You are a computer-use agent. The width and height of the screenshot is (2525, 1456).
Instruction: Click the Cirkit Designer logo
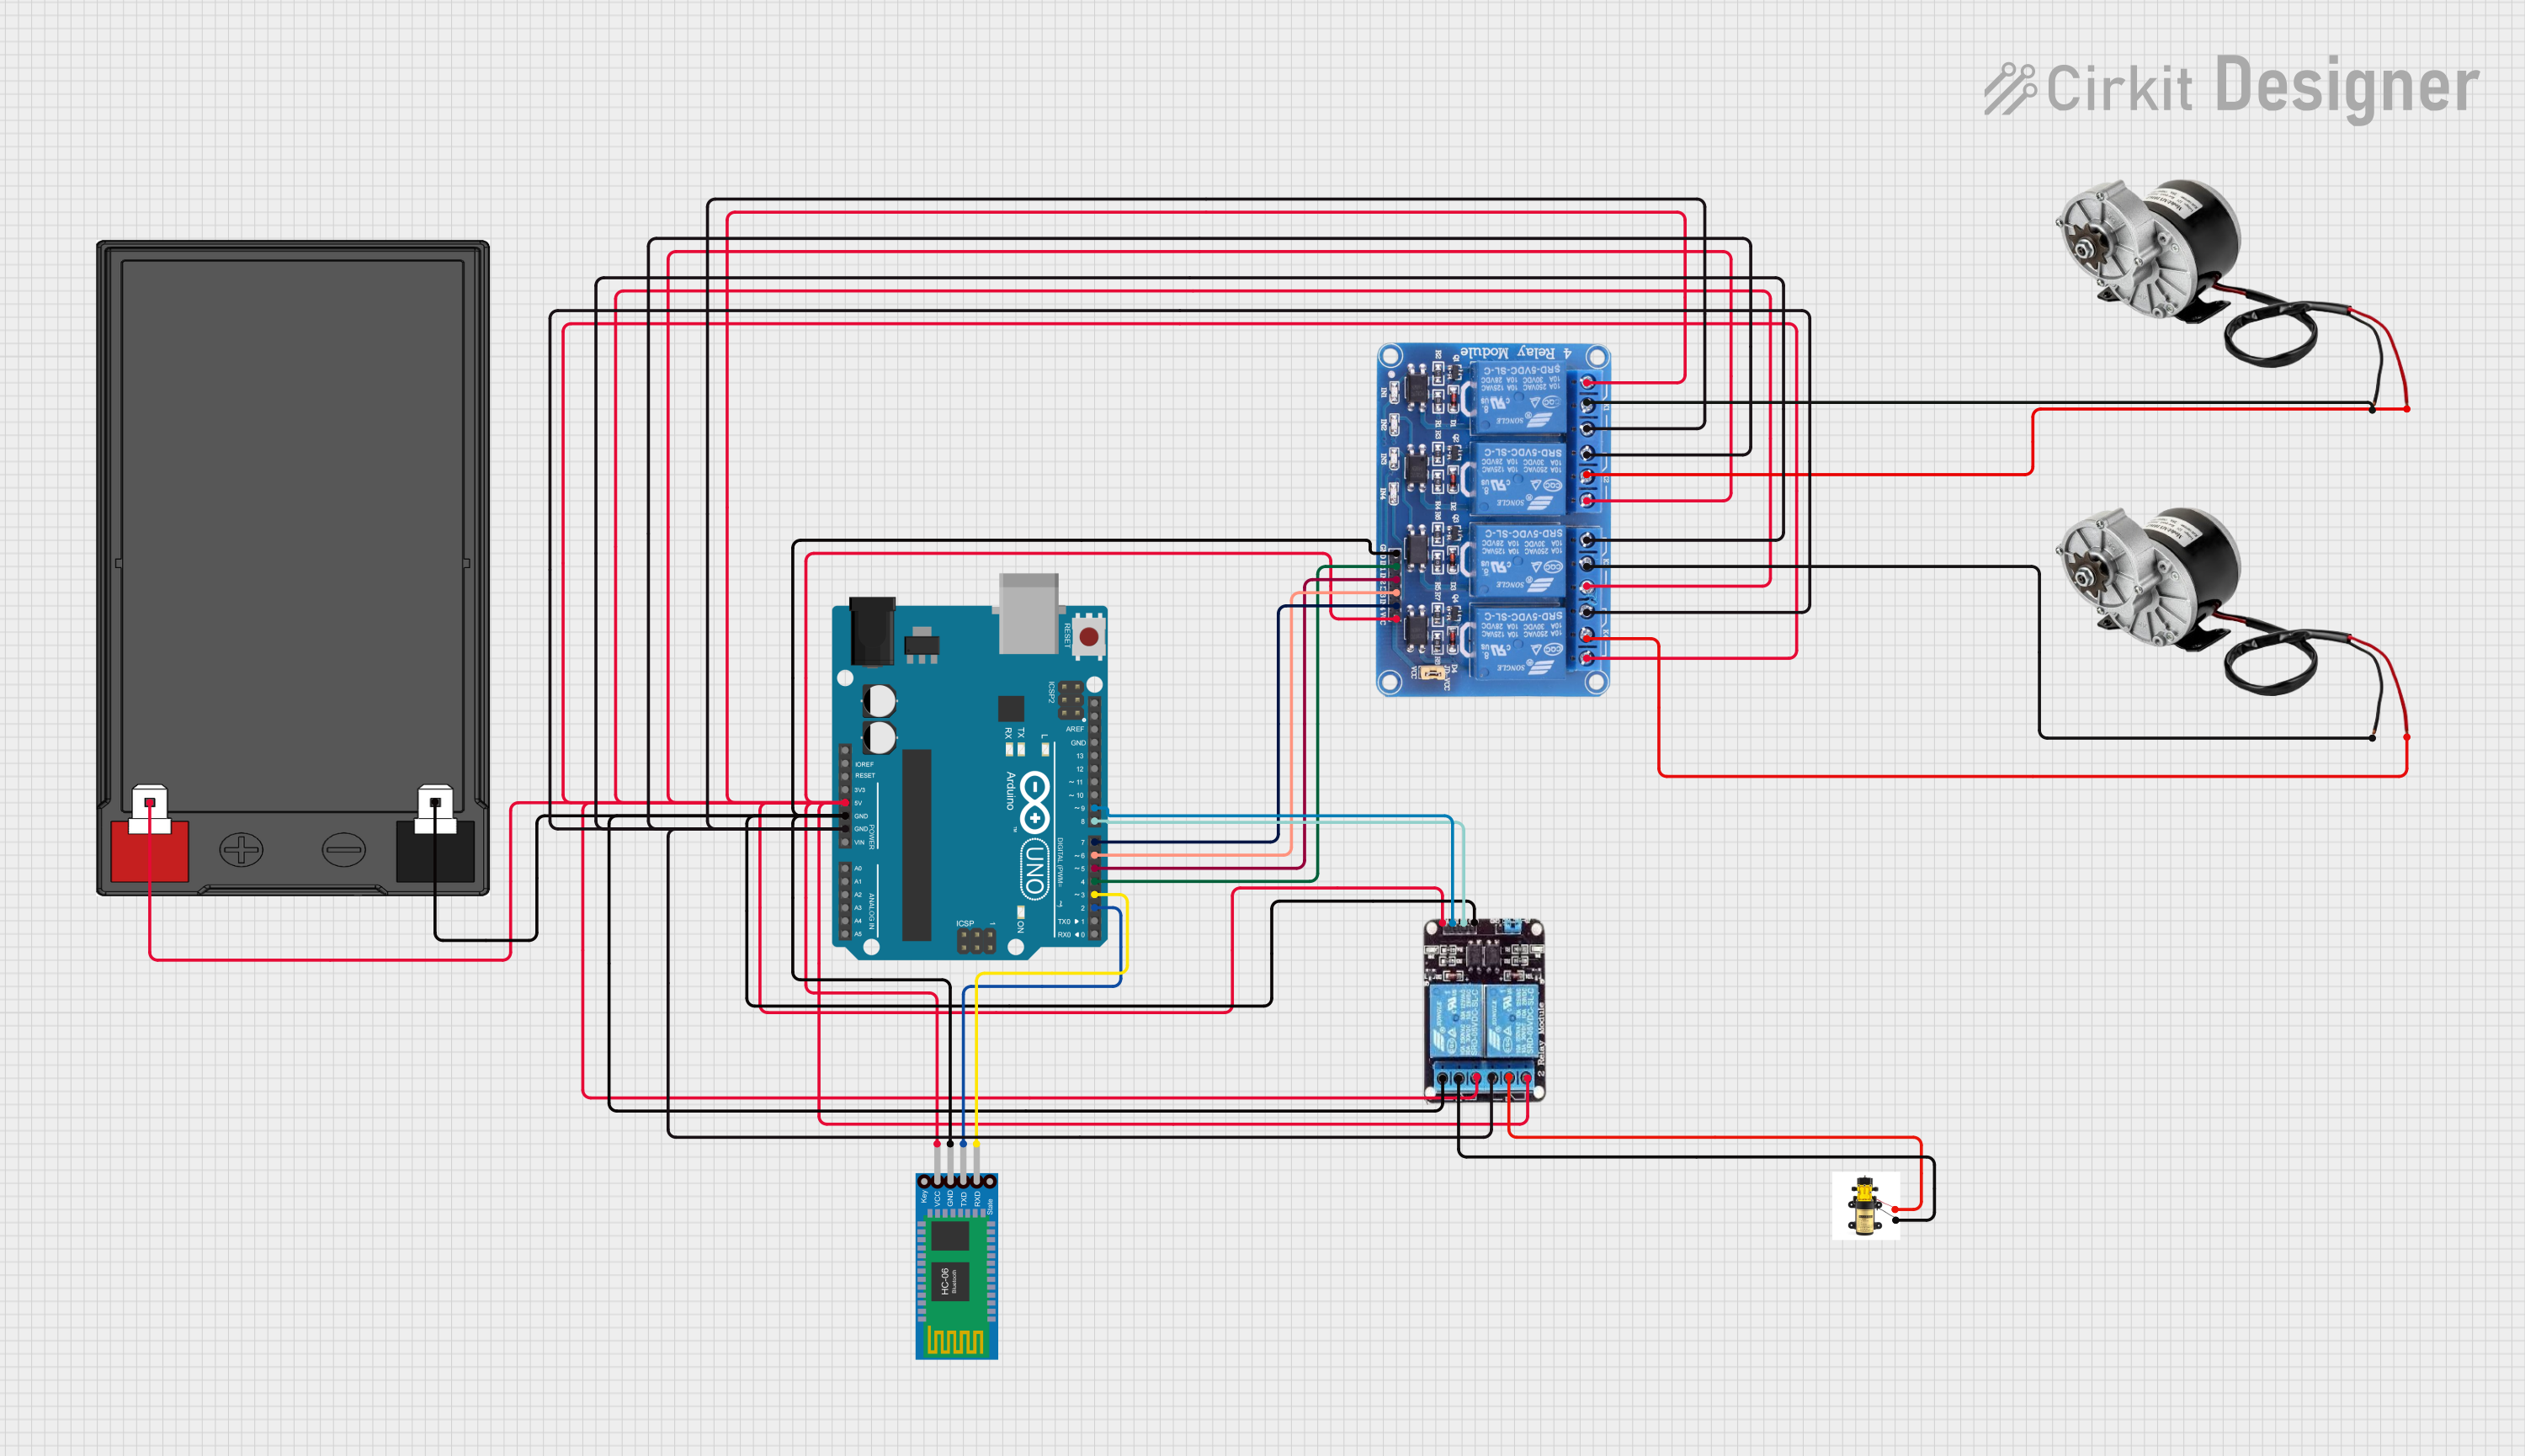[x=2232, y=88]
